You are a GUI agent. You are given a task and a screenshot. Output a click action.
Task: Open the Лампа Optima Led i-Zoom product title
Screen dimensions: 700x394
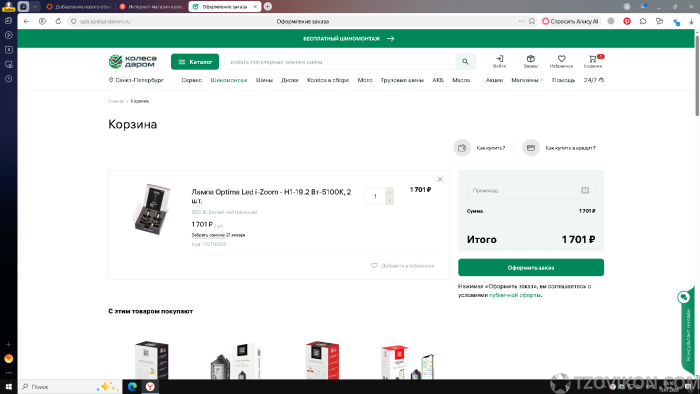[x=271, y=196]
